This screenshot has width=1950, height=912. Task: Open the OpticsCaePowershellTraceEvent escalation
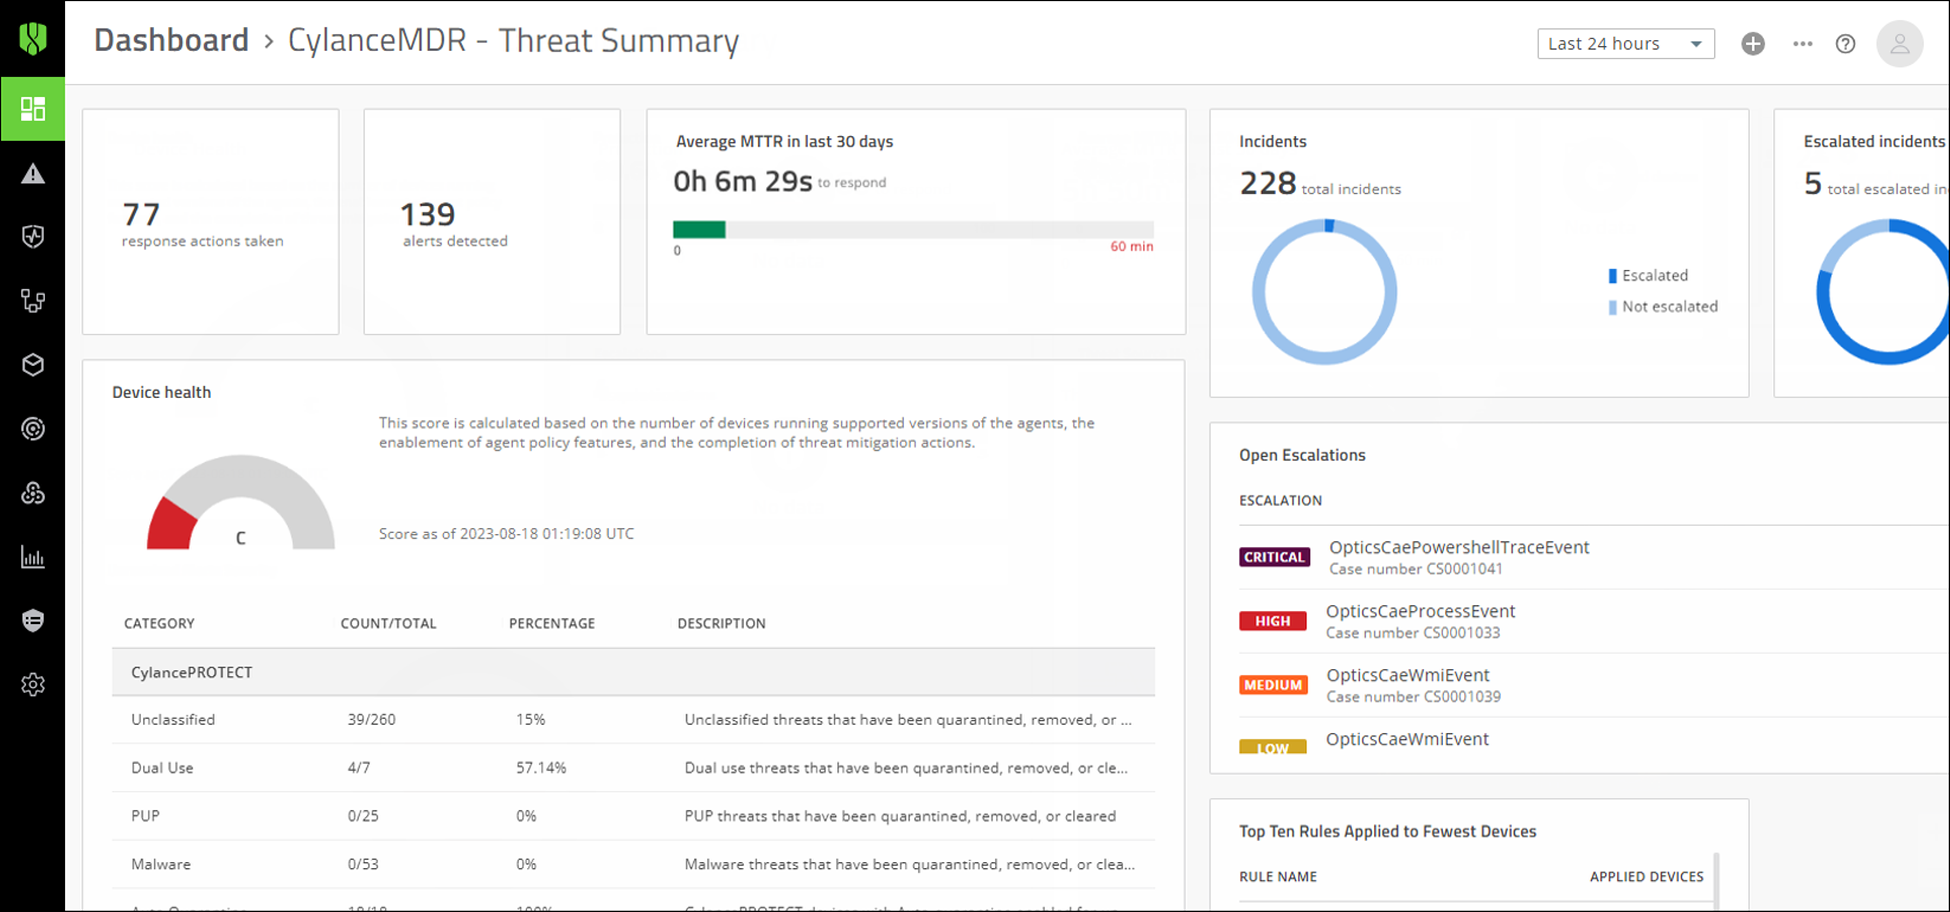pyautogui.click(x=1459, y=548)
